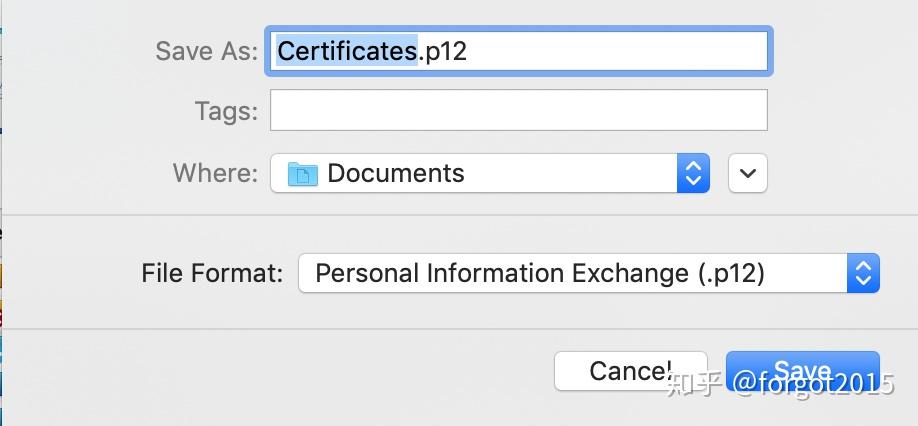This screenshot has width=918, height=426.
Task: Focus the empty Tags input field
Action: coord(518,110)
